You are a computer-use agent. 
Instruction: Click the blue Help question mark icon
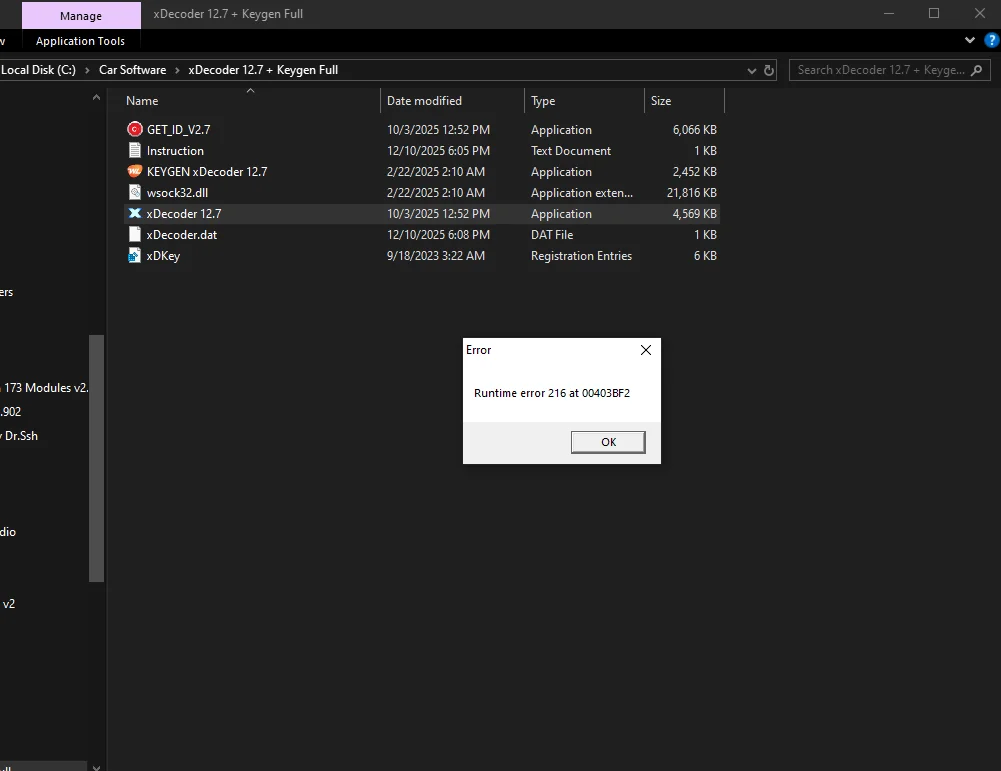992,40
